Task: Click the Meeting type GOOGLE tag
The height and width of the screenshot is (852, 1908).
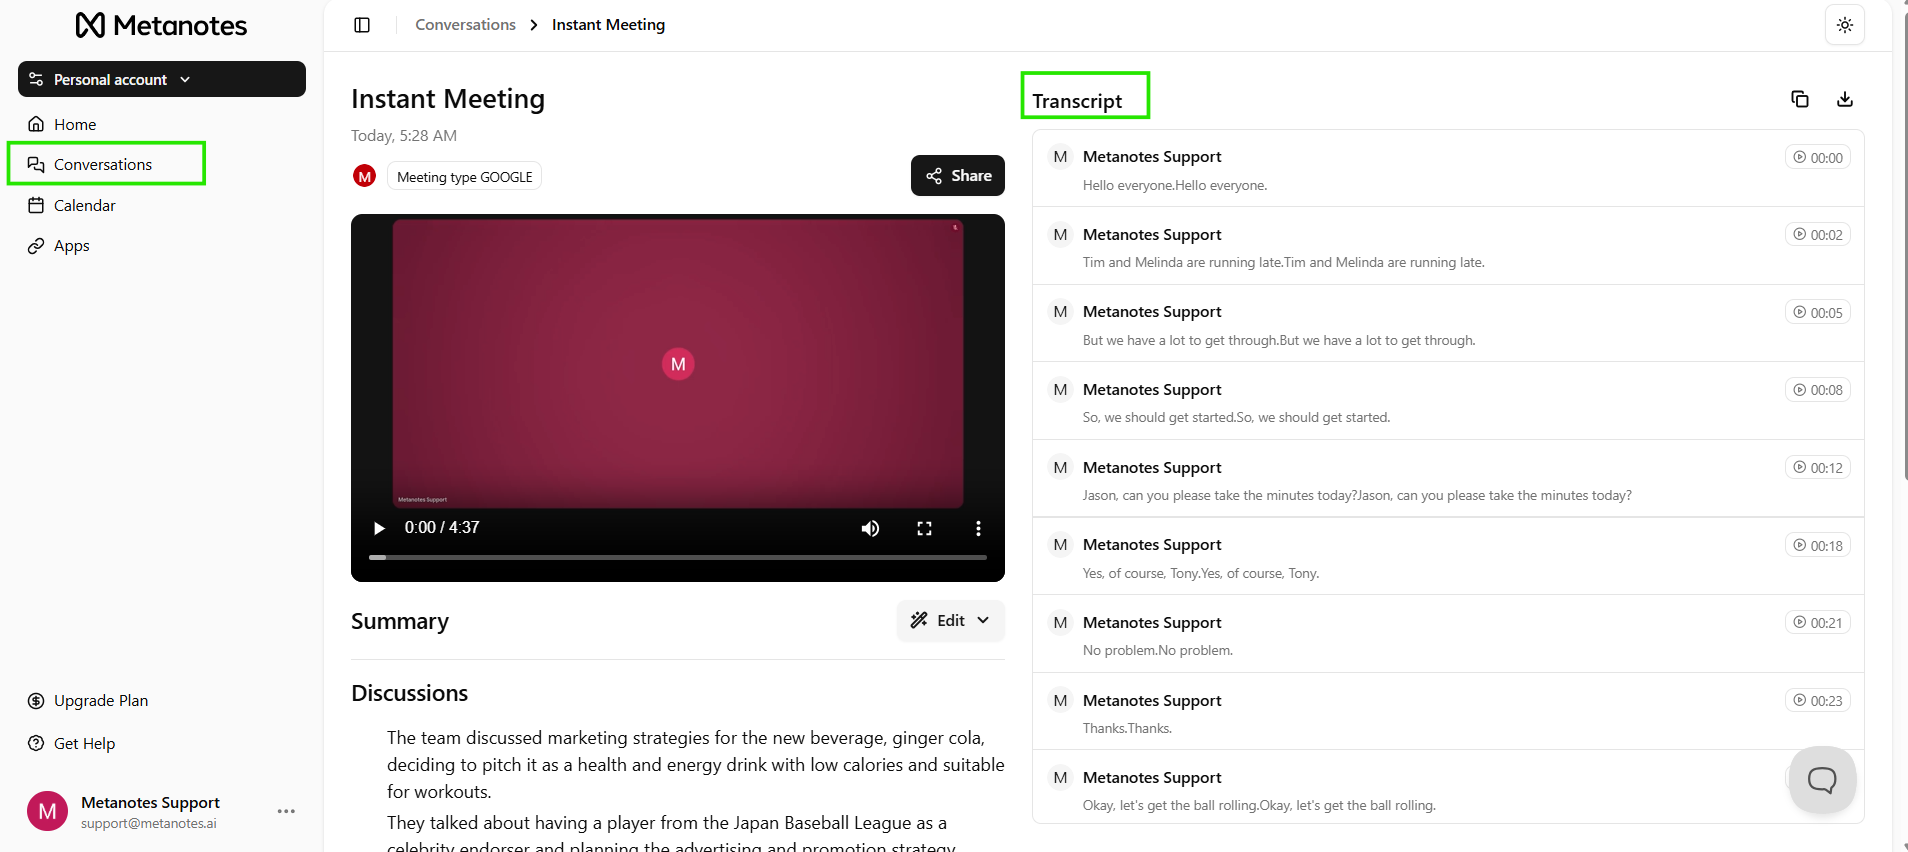Action: click(464, 177)
